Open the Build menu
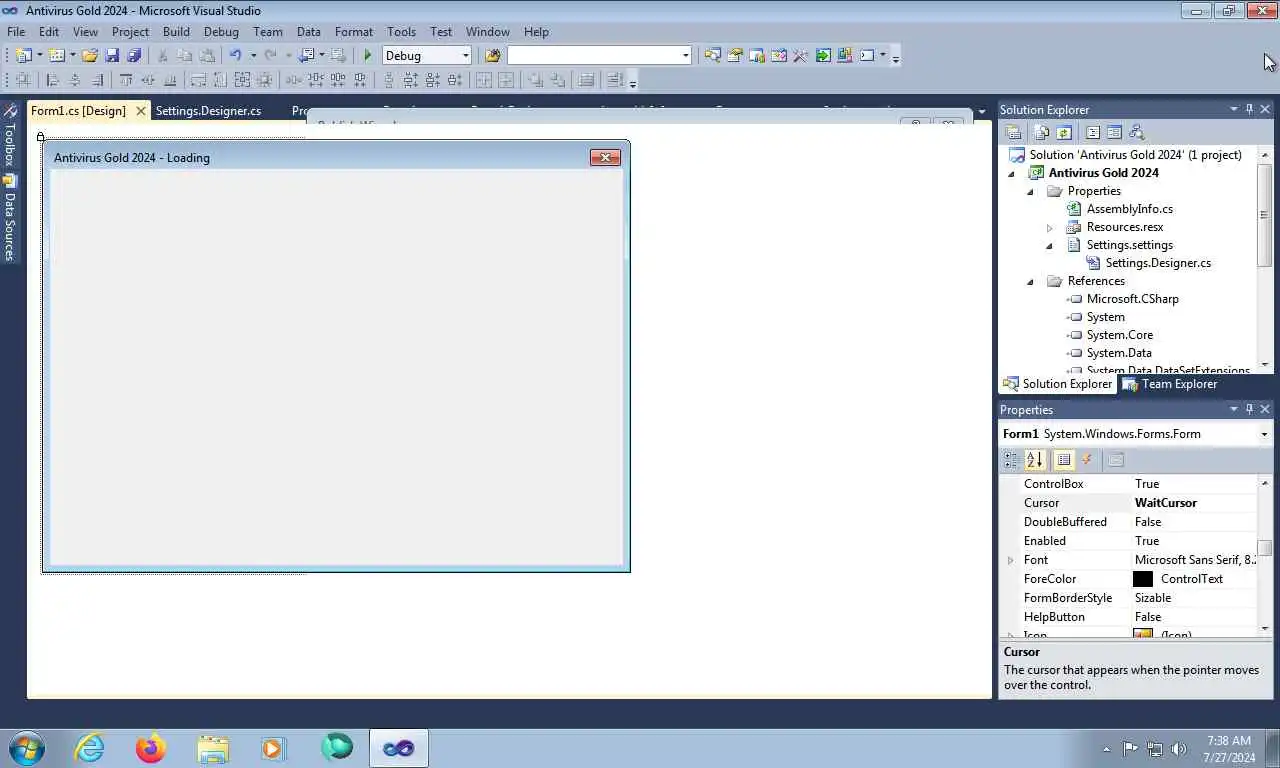This screenshot has height=768, width=1280. tap(176, 32)
